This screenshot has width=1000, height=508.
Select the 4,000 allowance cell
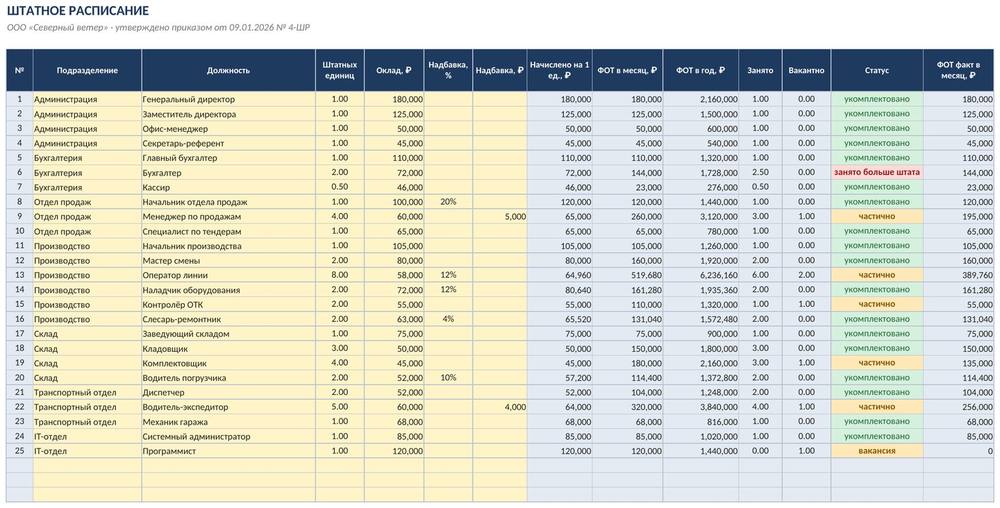(x=500, y=407)
